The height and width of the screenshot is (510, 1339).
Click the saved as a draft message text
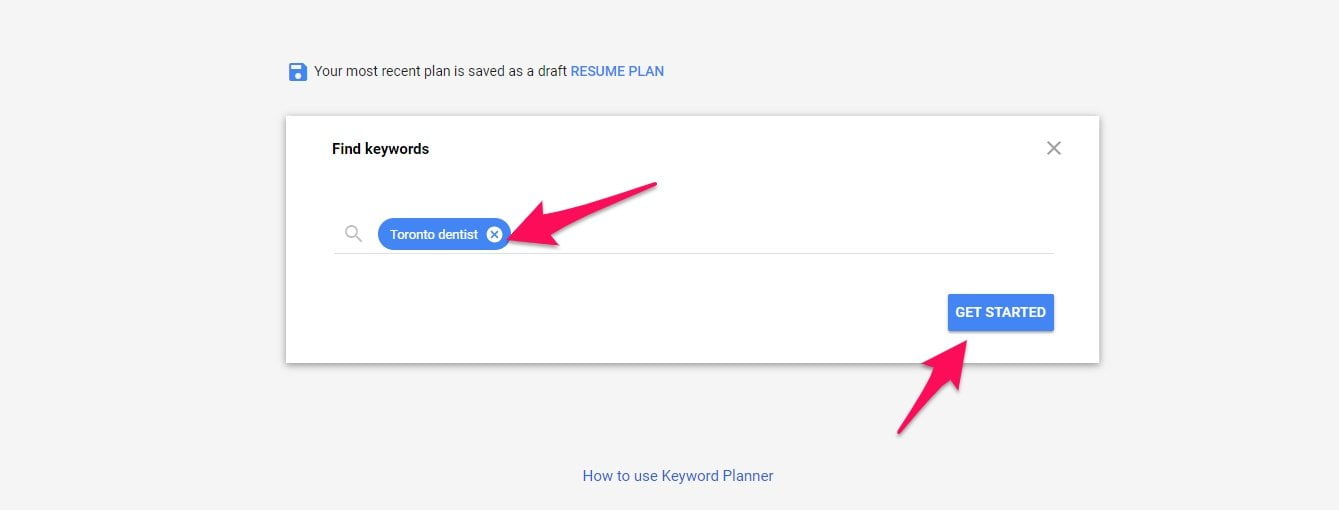tap(441, 71)
